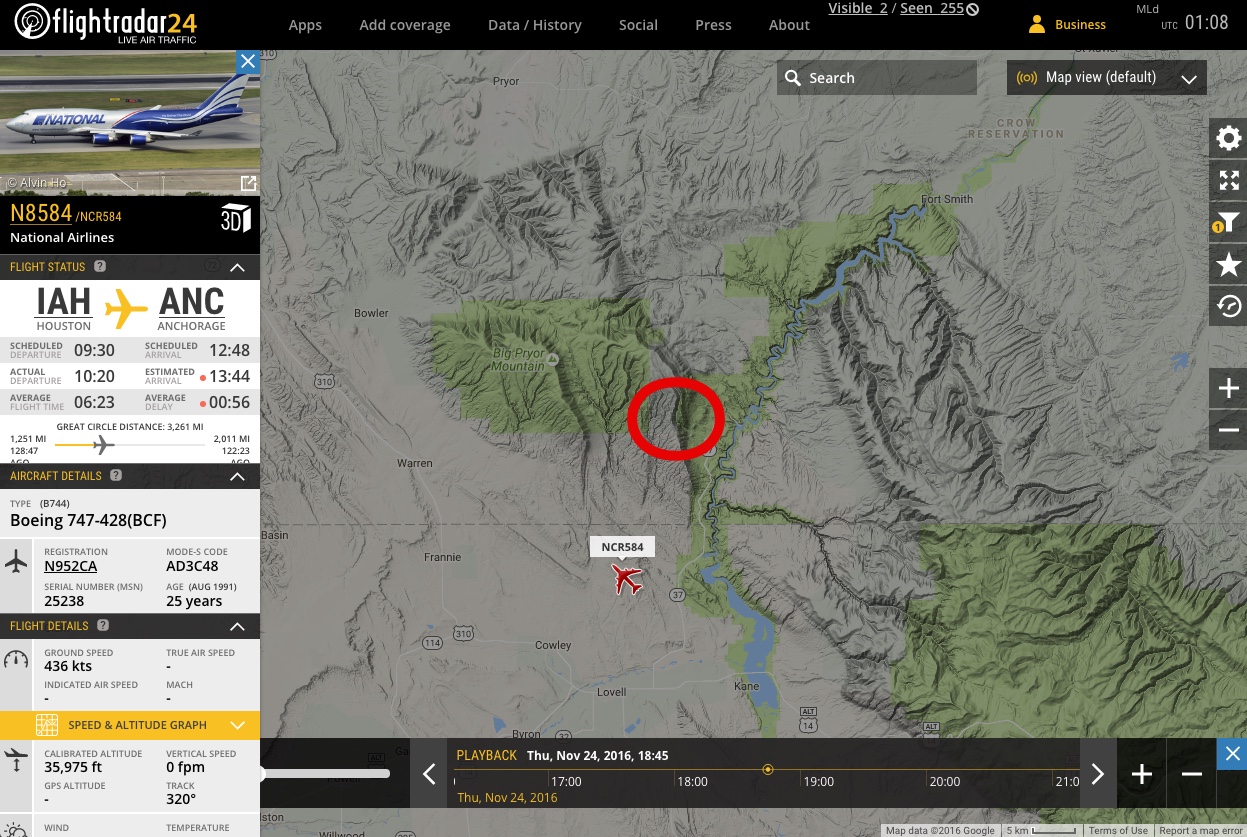Click the playback history clock icon
1247x837 pixels.
1228,307
